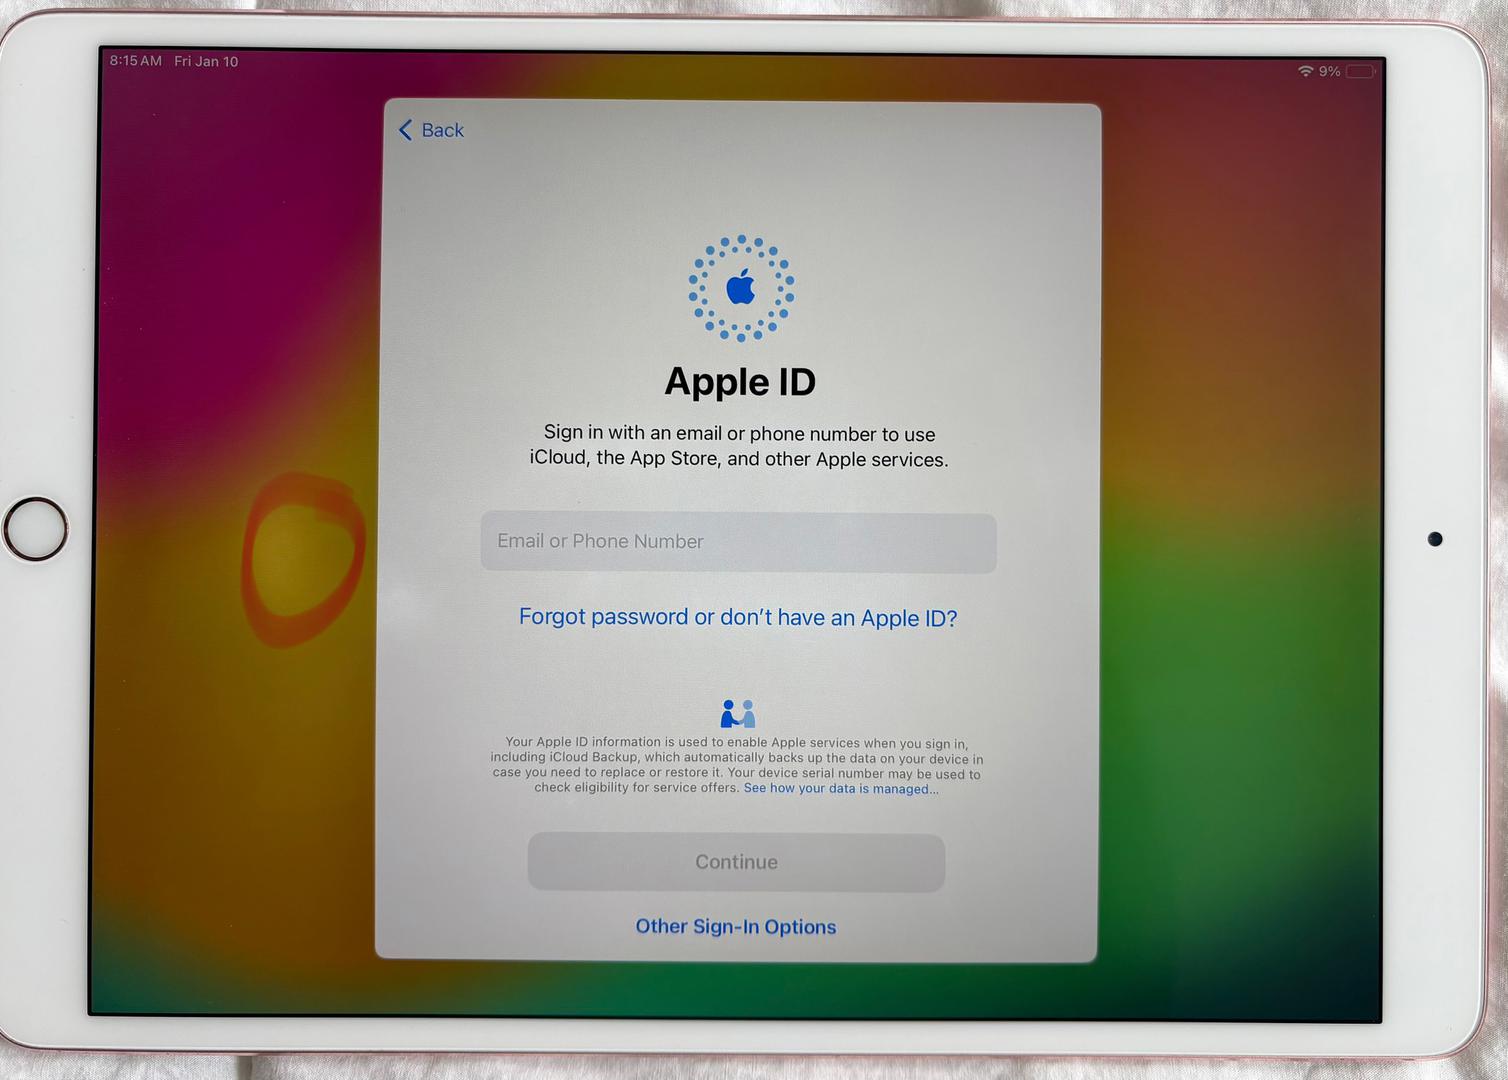Viewport: 1508px width, 1080px height.
Task: Go back using the Back button
Action: pos(431,130)
